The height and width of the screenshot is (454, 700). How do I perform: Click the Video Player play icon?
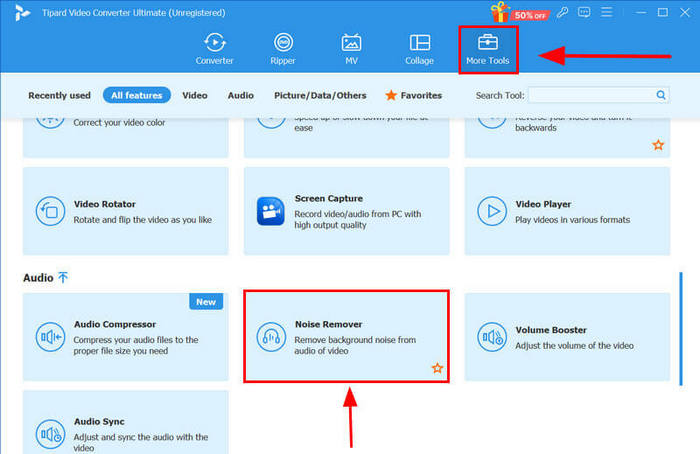point(492,211)
